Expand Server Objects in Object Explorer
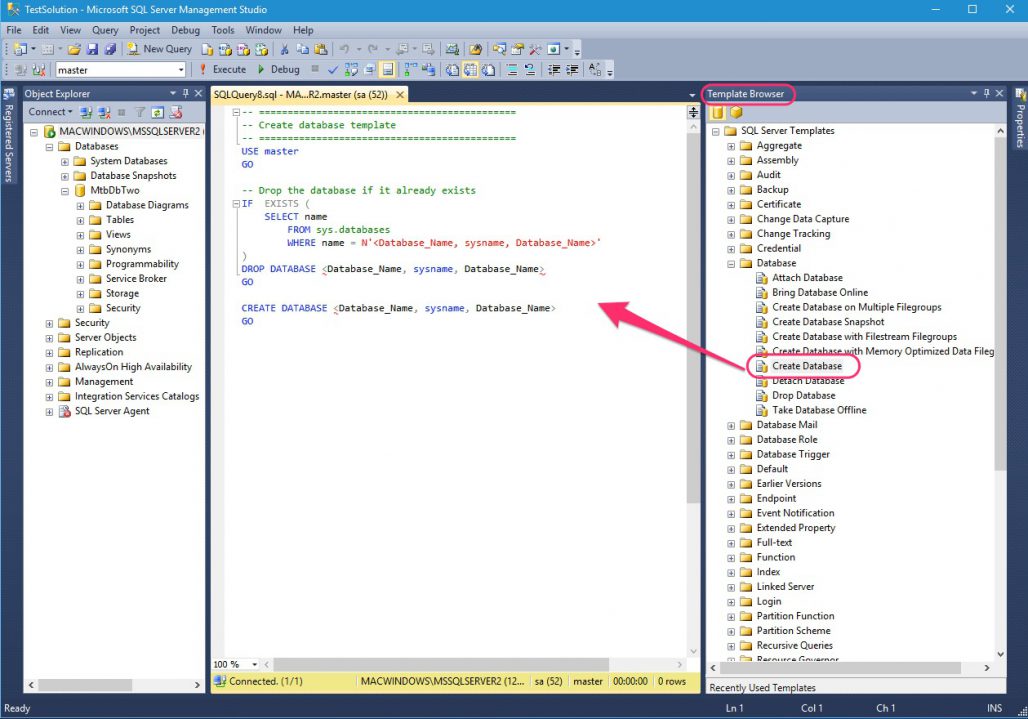Screen dimensions: 1028x719 pos(49,338)
